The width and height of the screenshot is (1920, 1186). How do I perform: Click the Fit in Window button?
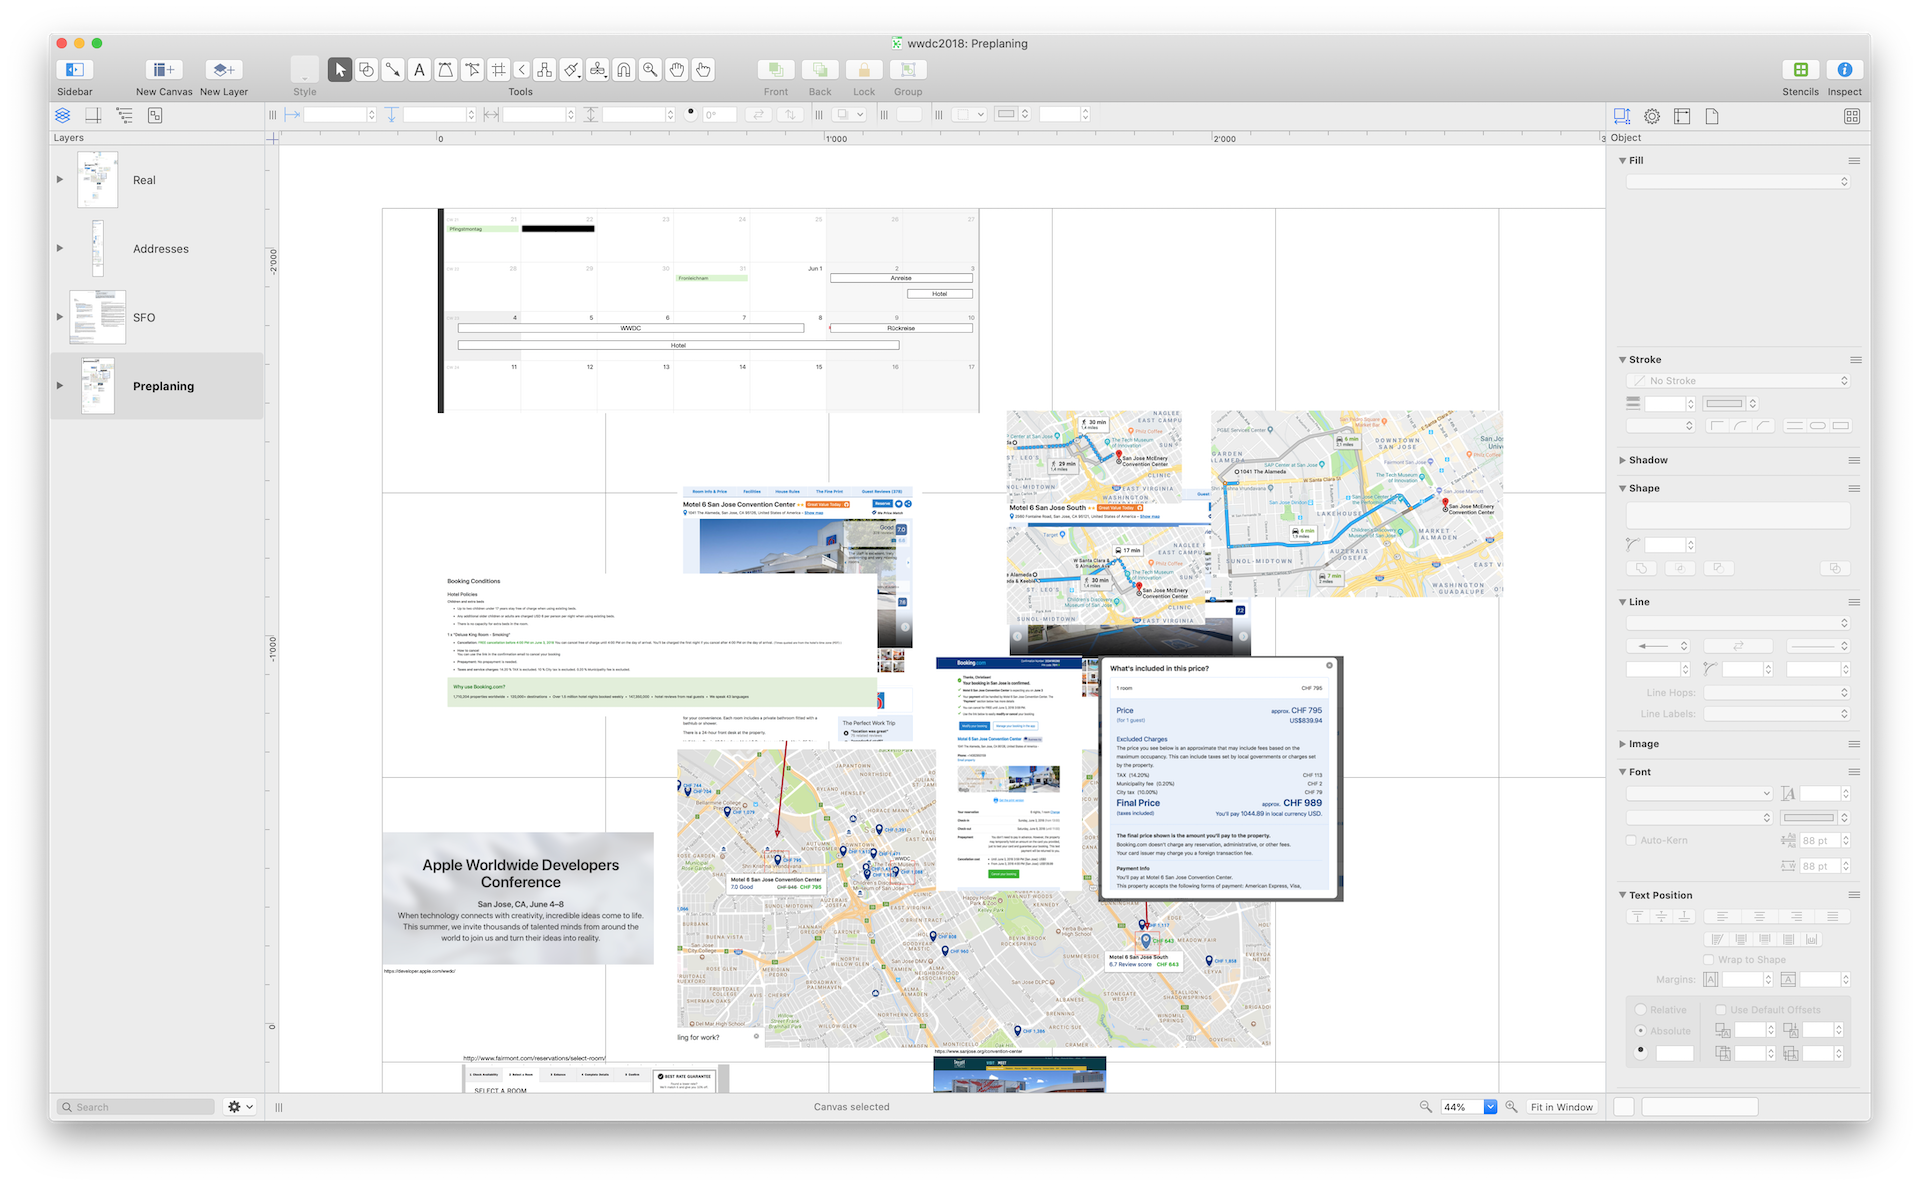pos(1561,1107)
